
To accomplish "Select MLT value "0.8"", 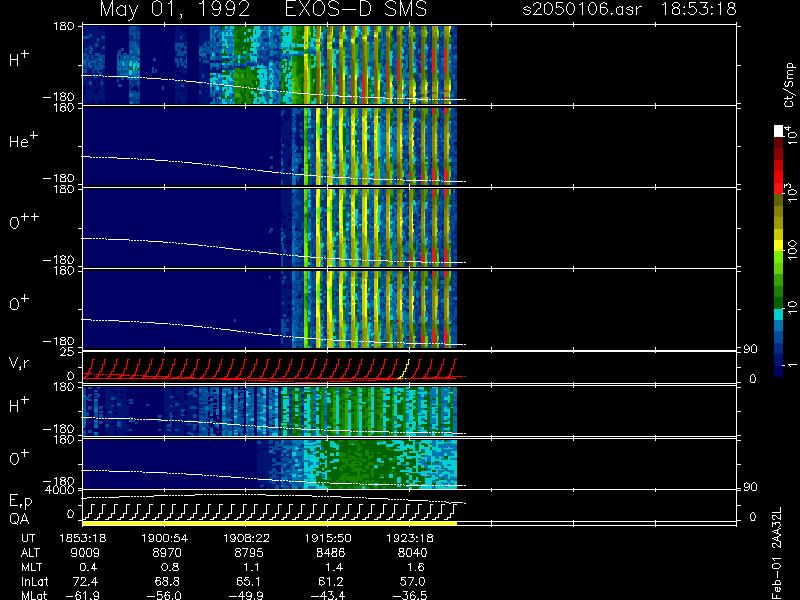I will [x=170, y=567].
